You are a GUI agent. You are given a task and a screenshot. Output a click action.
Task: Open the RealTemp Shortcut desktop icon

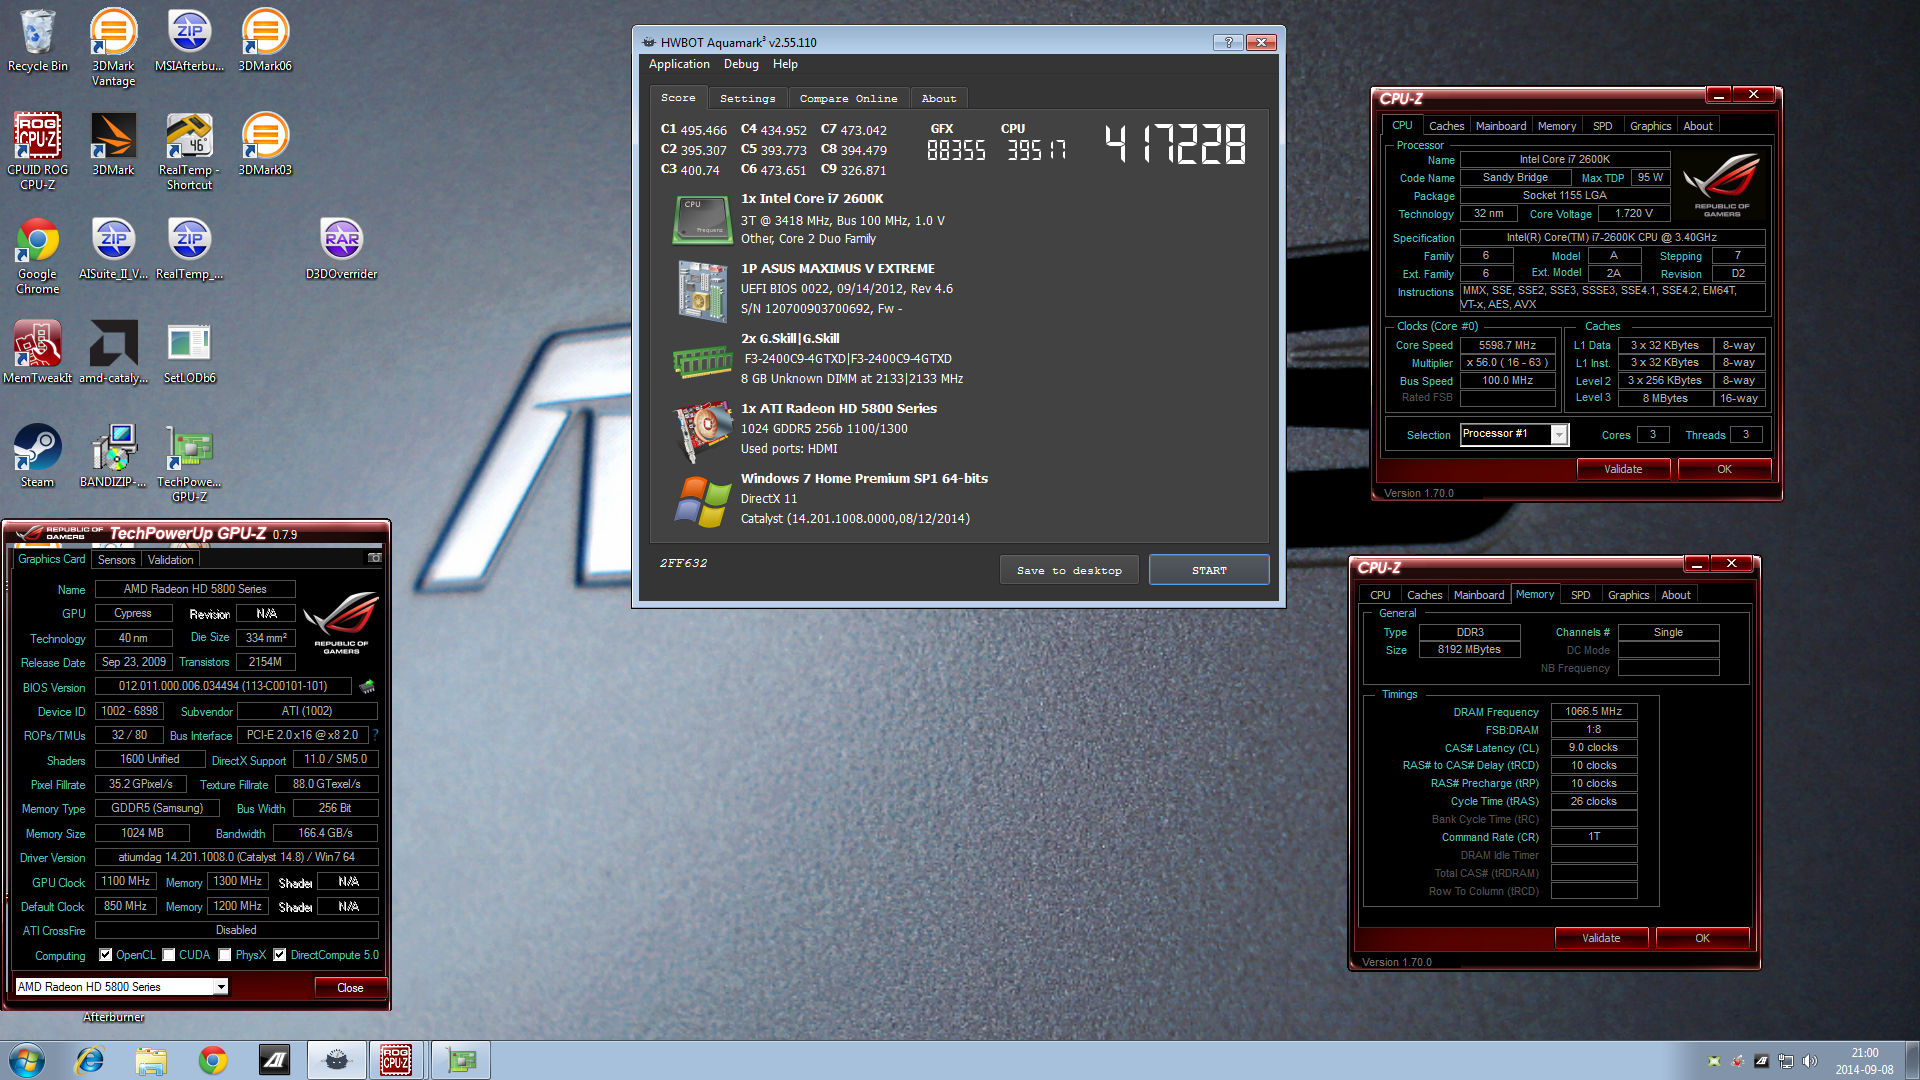click(x=189, y=151)
